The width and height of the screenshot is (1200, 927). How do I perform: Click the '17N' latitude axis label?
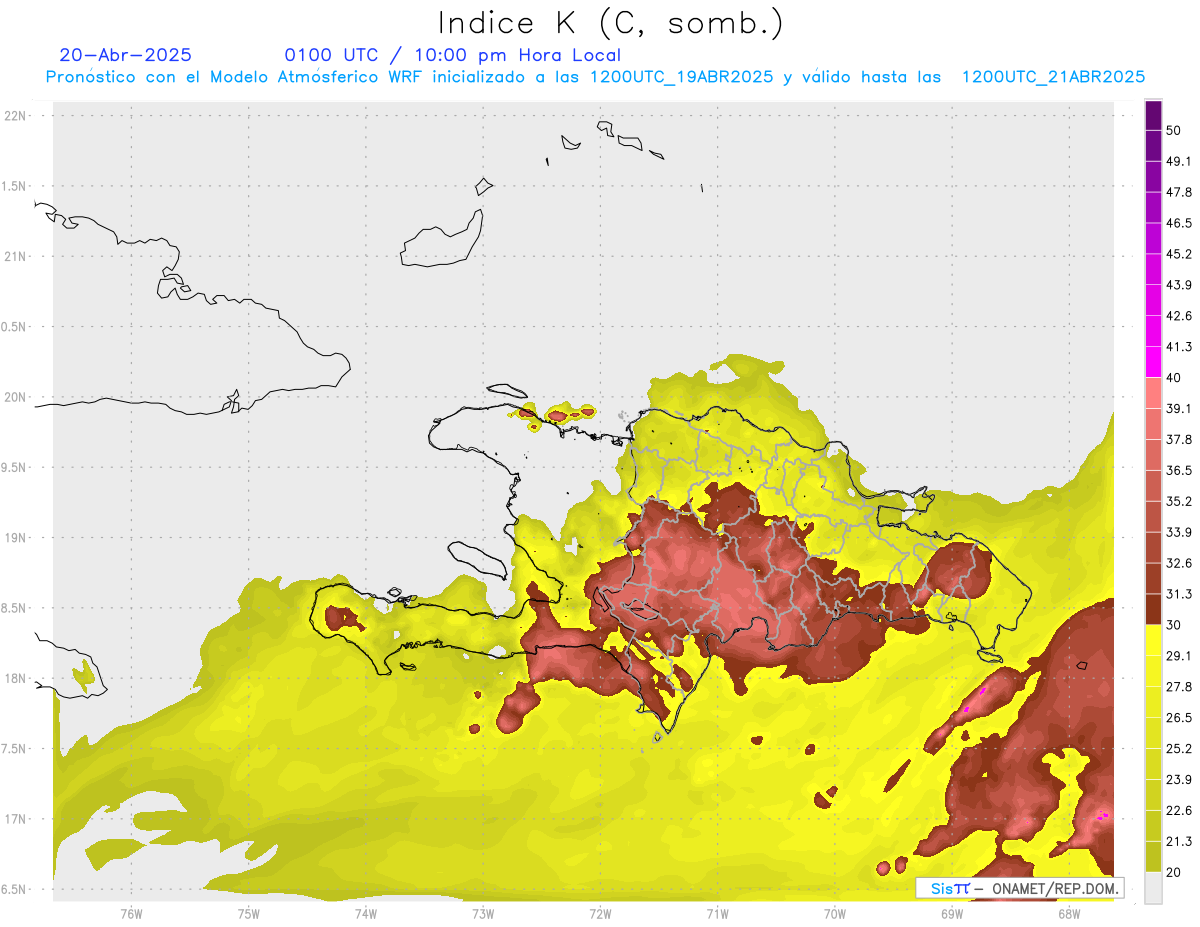click(15, 819)
